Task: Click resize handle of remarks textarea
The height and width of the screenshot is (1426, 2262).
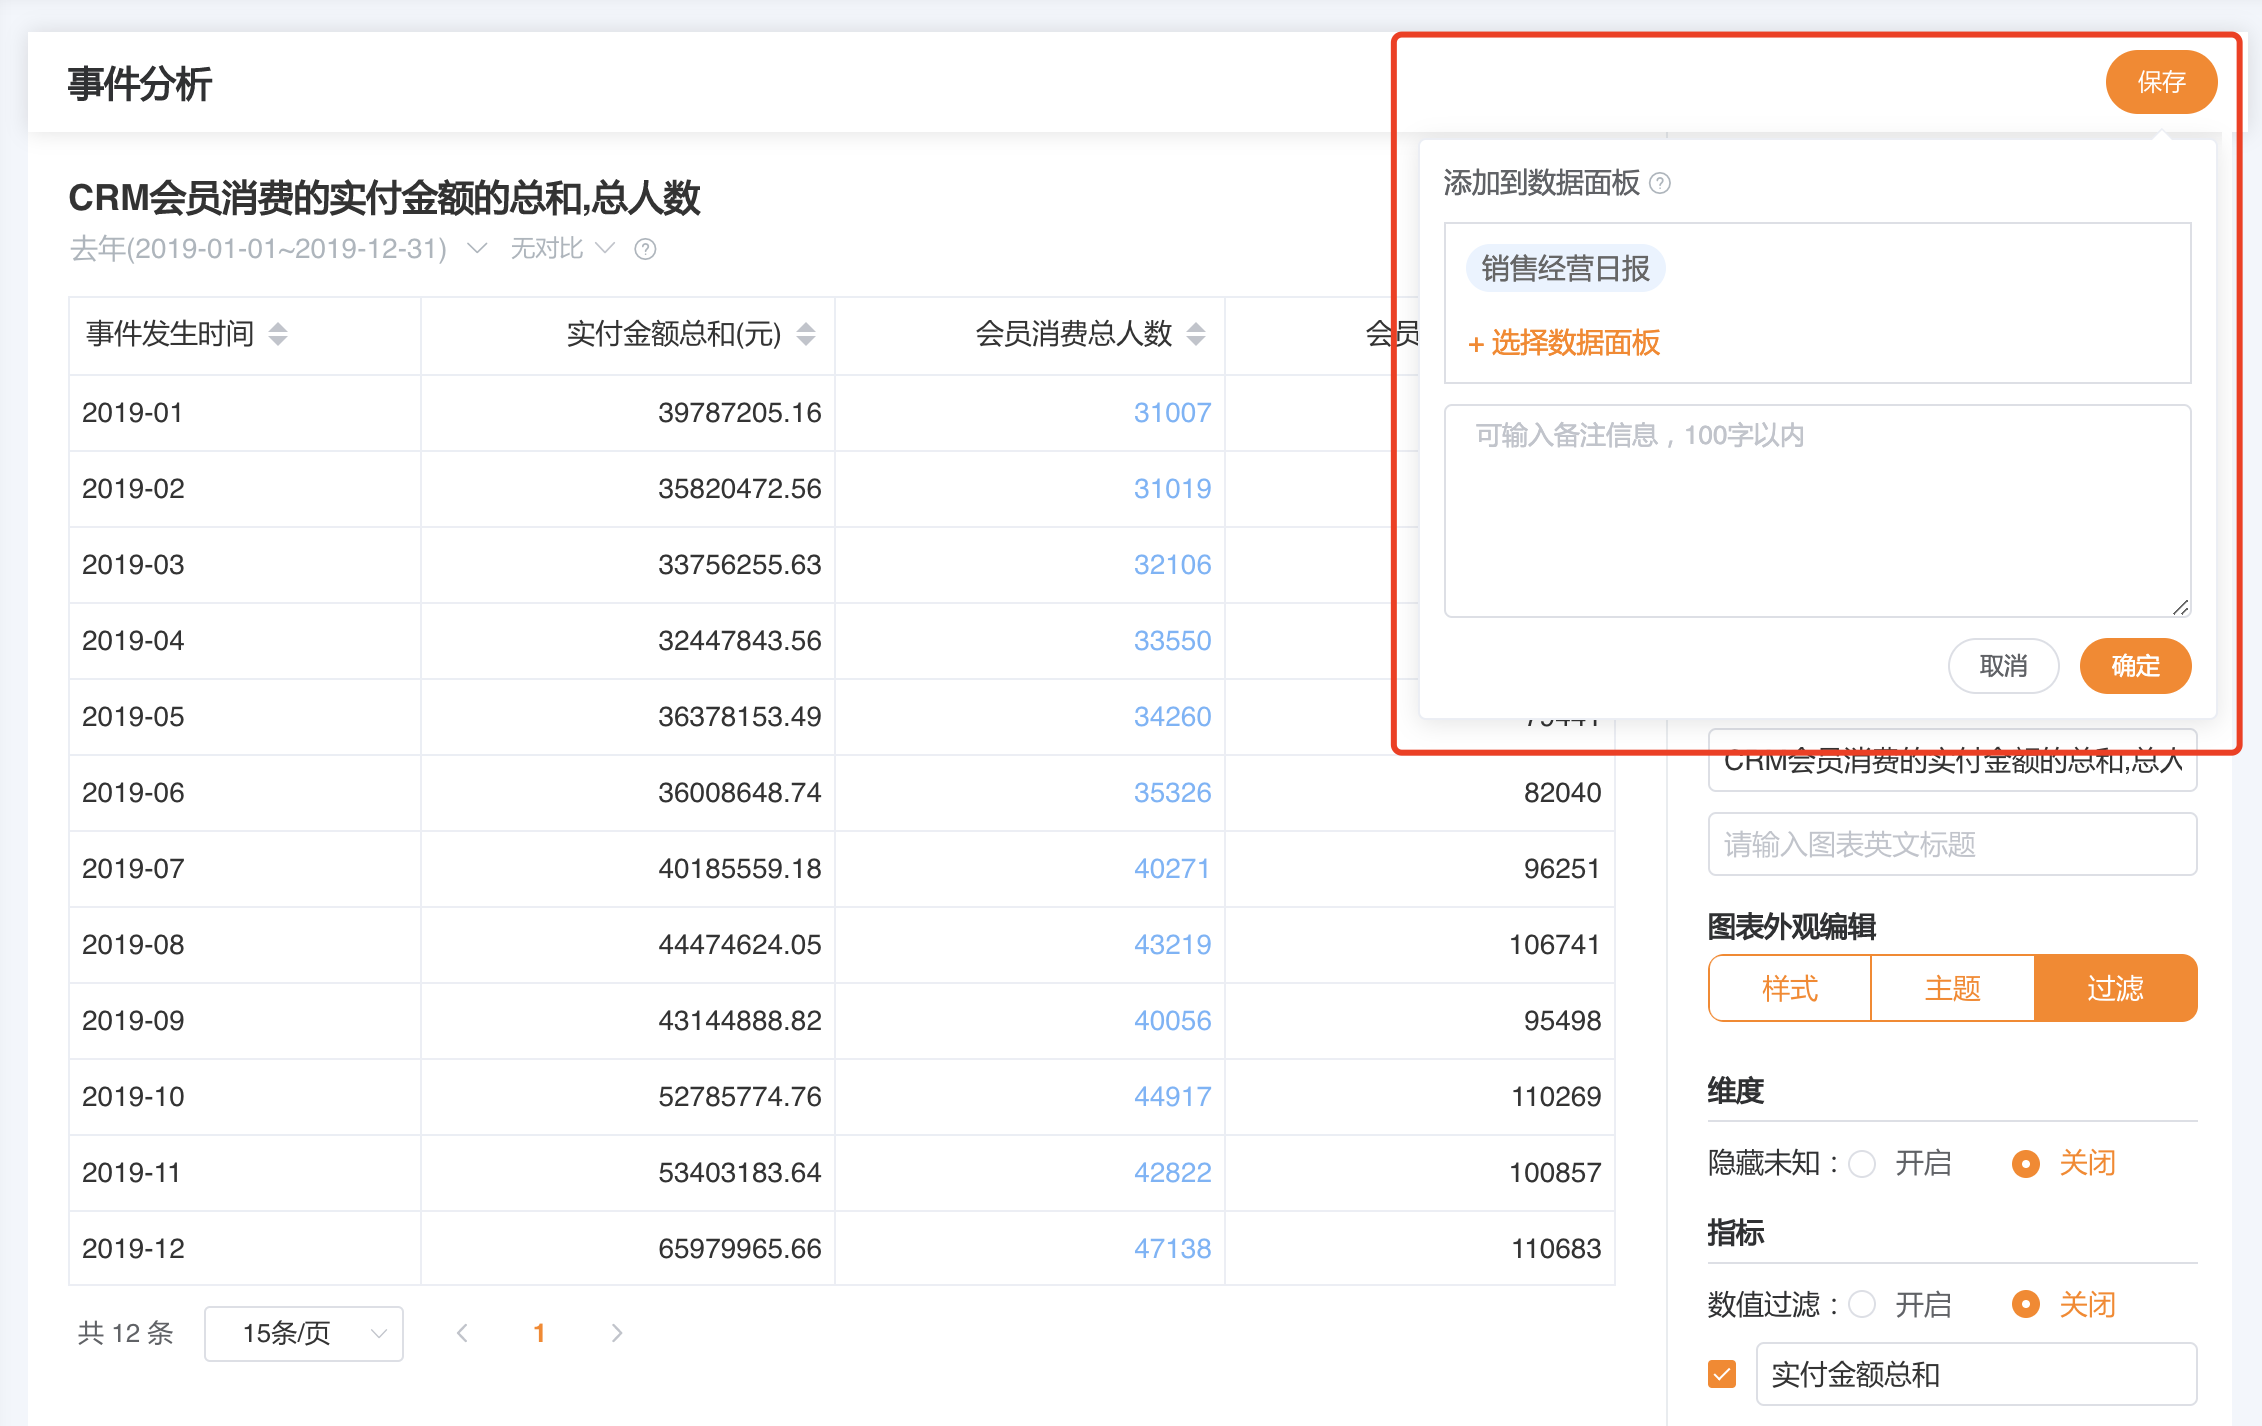Action: 2180,607
